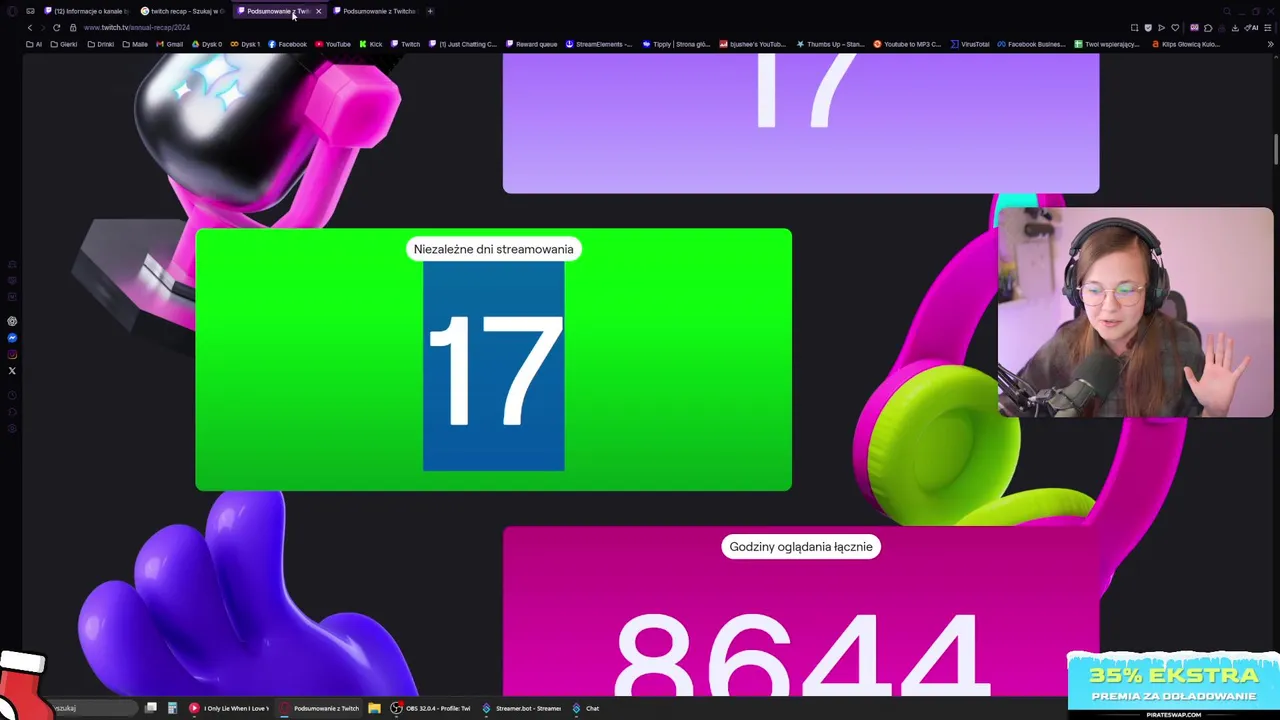Click the '35% EKSTRA' promo banner

(x=1173, y=684)
